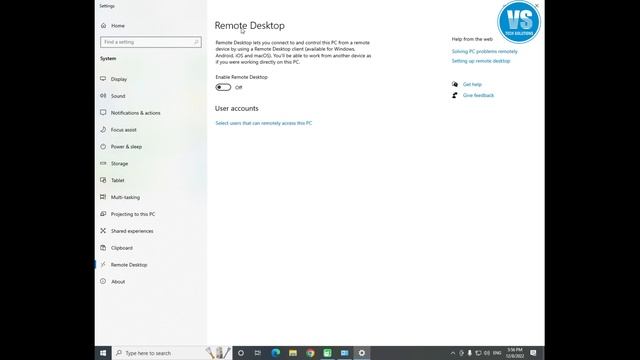Open Task View on the taskbar

point(258,353)
